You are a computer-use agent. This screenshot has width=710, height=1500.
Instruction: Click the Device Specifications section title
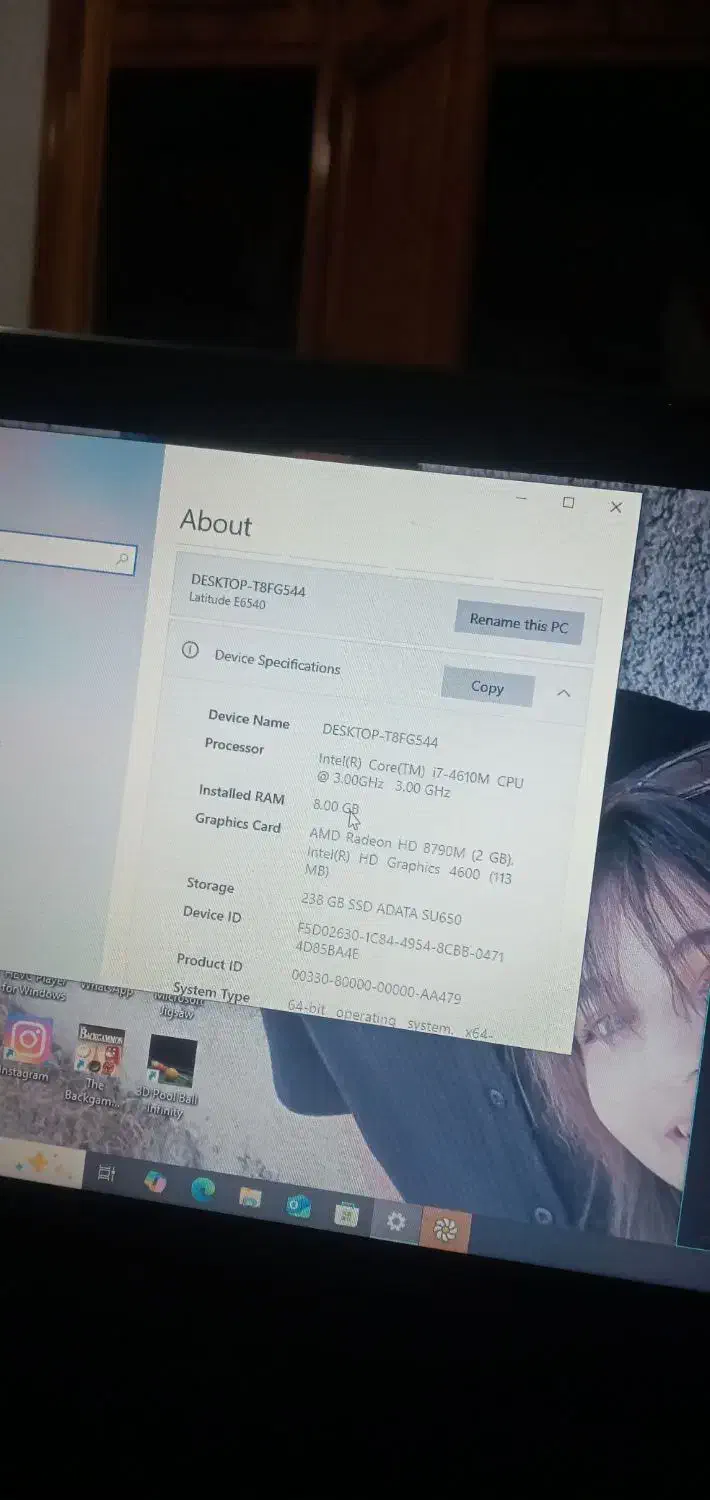tap(277, 662)
